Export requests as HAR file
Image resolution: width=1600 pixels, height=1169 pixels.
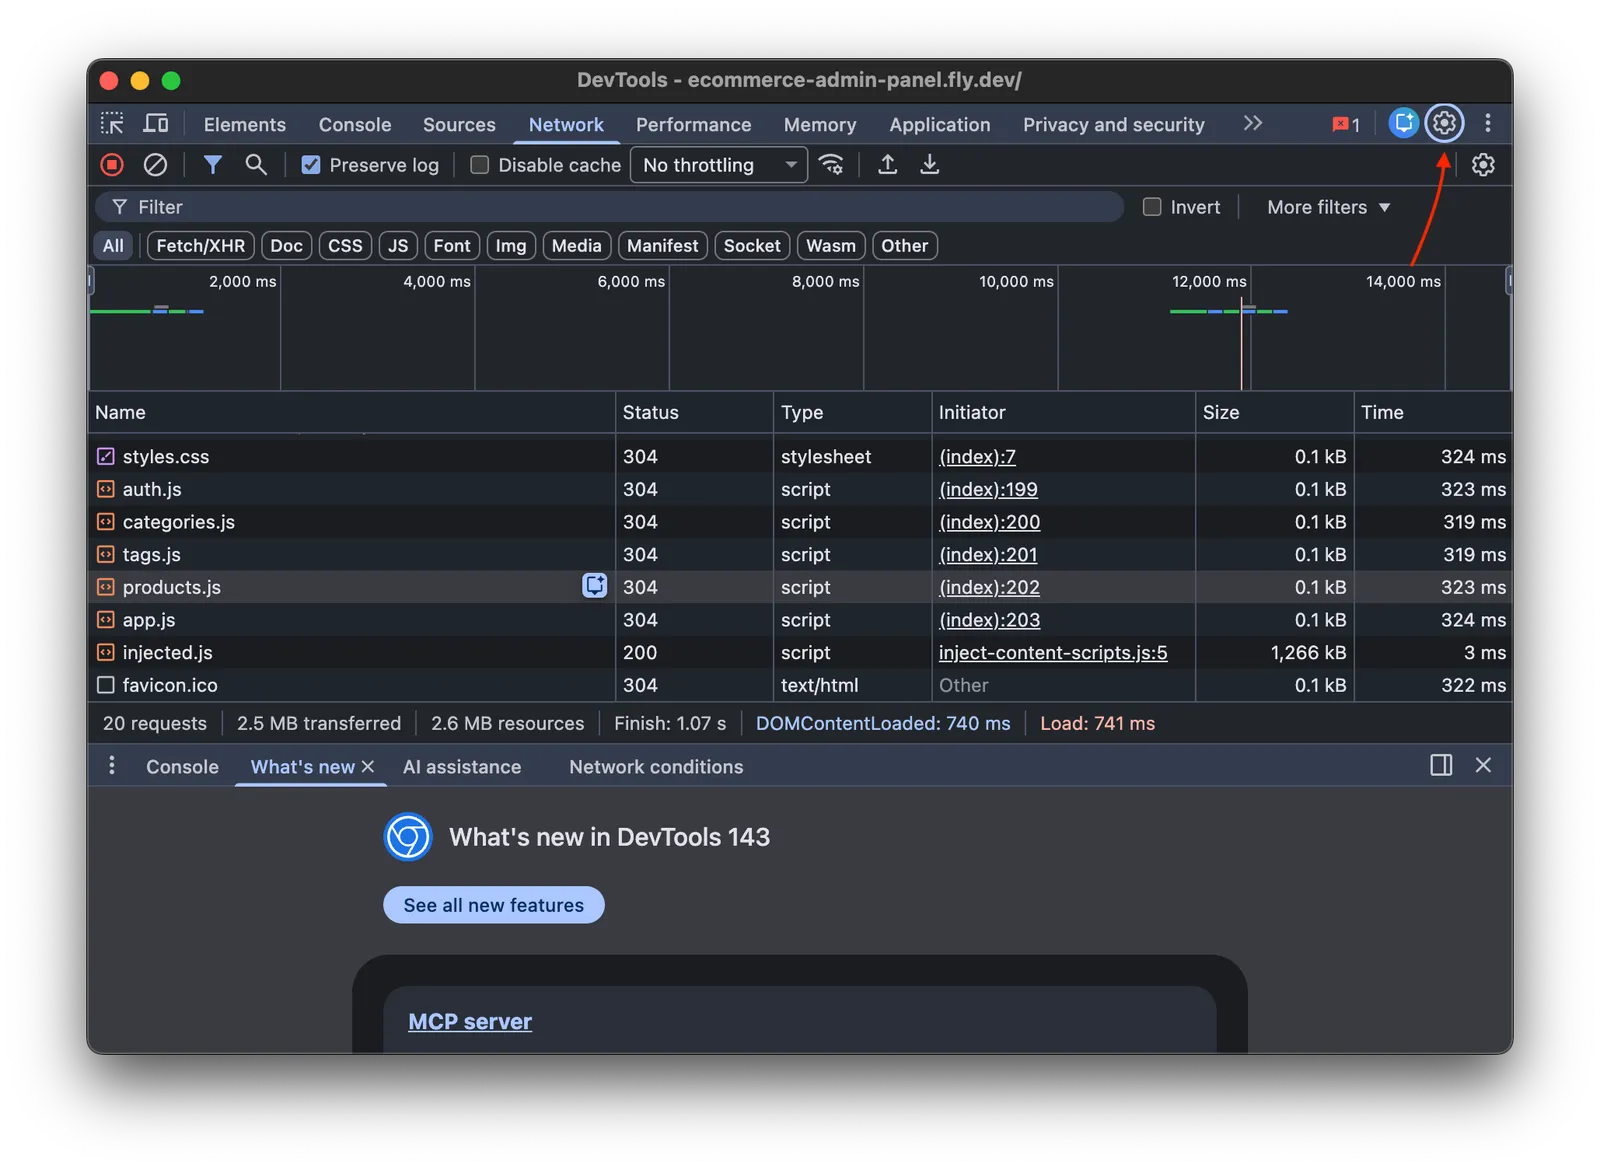coord(929,165)
